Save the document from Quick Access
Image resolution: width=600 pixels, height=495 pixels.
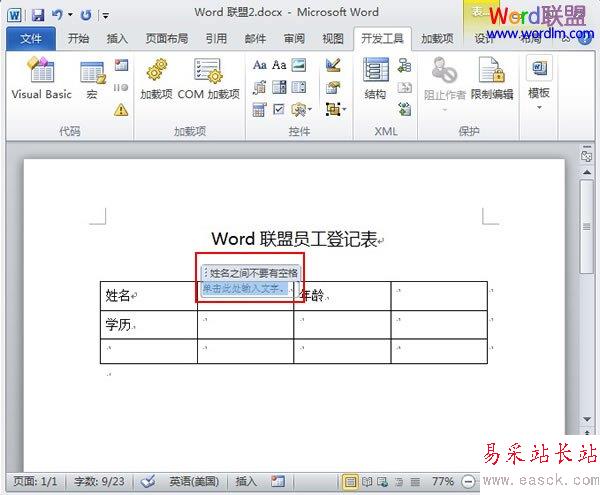pos(38,15)
